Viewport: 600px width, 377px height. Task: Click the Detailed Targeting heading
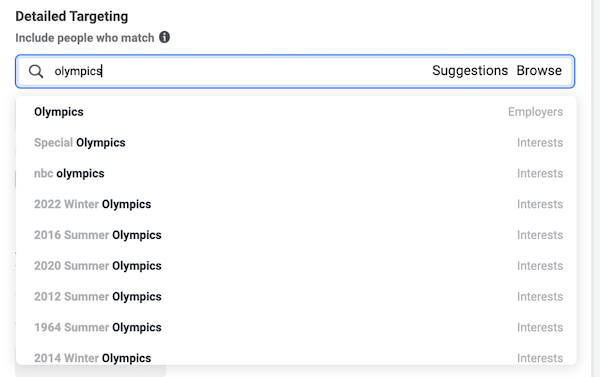pos(72,16)
